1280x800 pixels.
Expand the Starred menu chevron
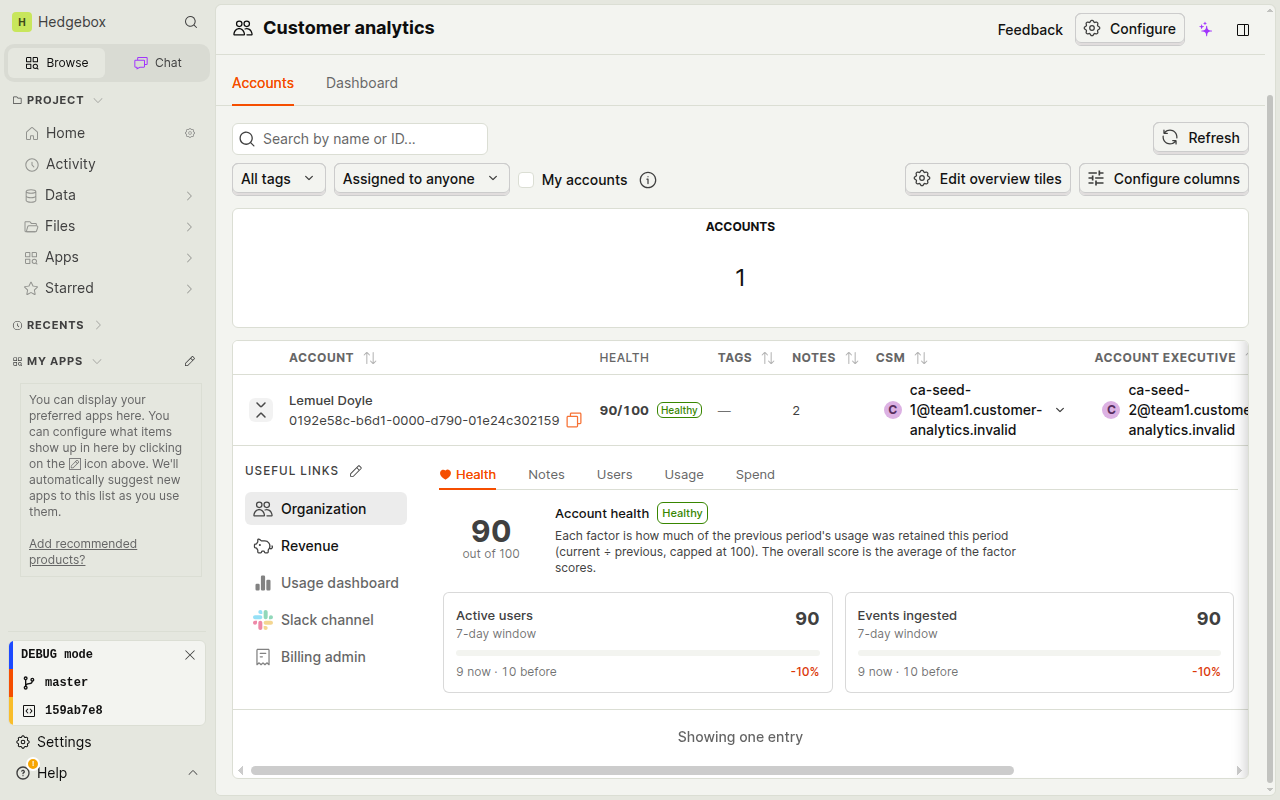[x=189, y=289]
